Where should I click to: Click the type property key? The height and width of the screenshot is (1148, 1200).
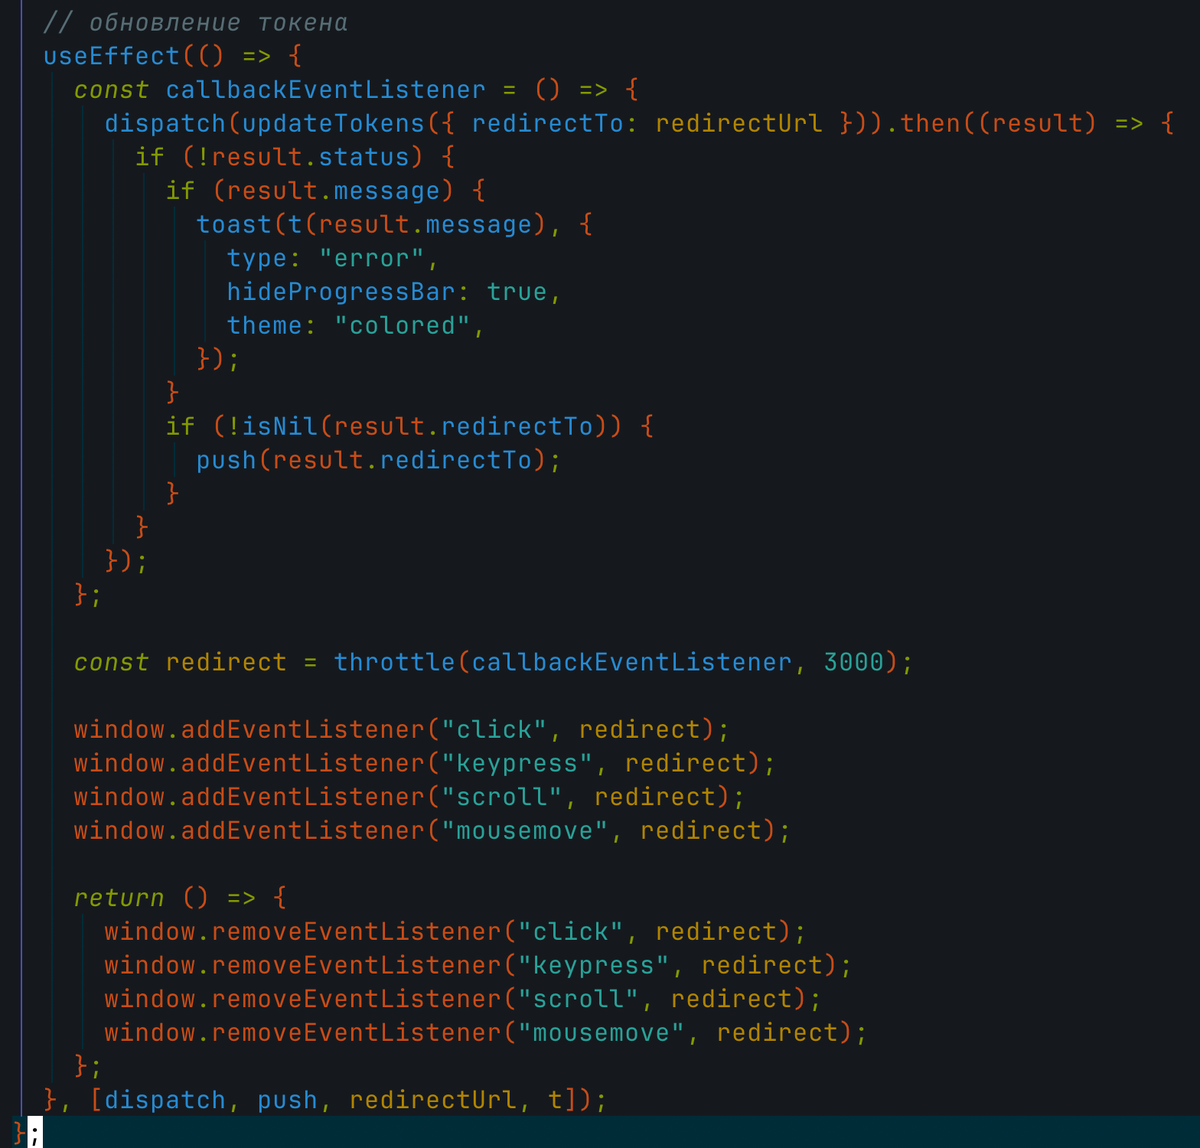[257, 258]
